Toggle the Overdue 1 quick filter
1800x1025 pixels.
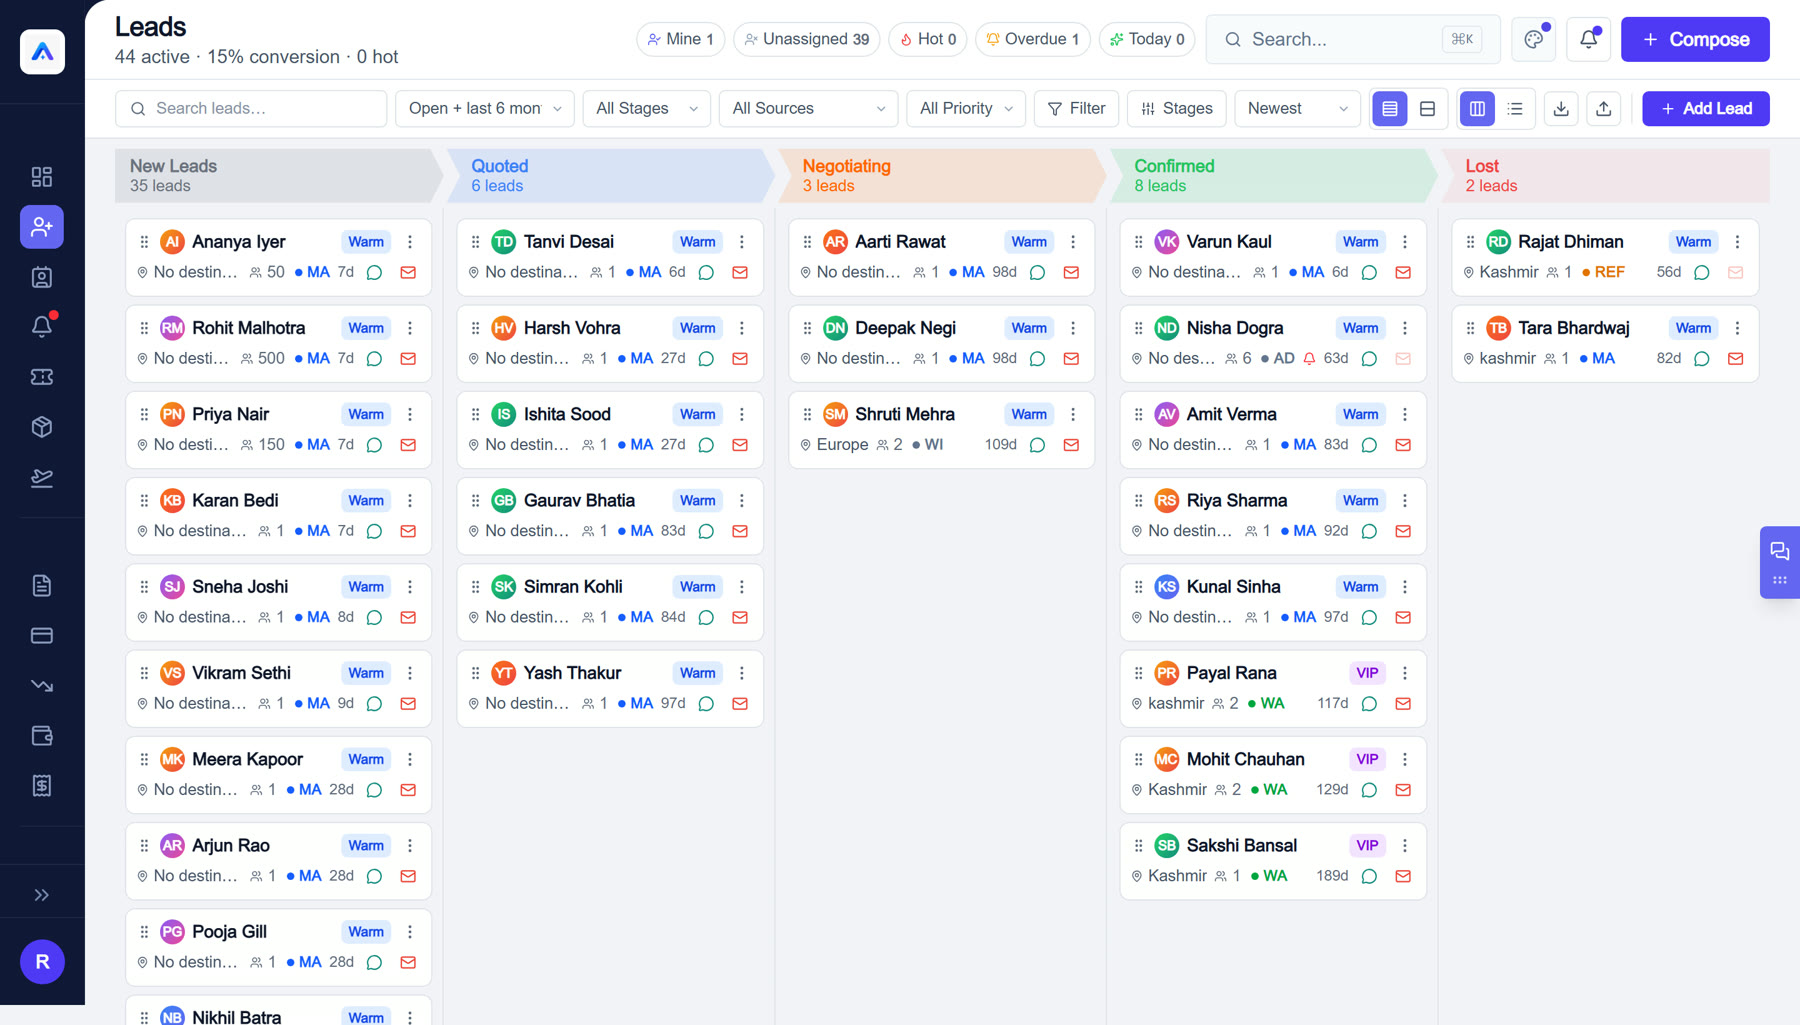1032,39
